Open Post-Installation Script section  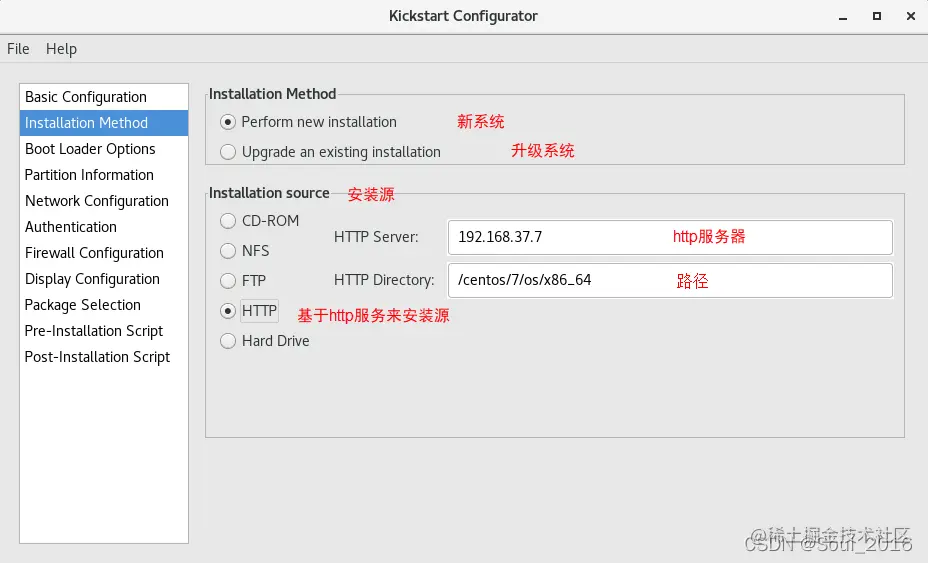pyautogui.click(x=104, y=358)
